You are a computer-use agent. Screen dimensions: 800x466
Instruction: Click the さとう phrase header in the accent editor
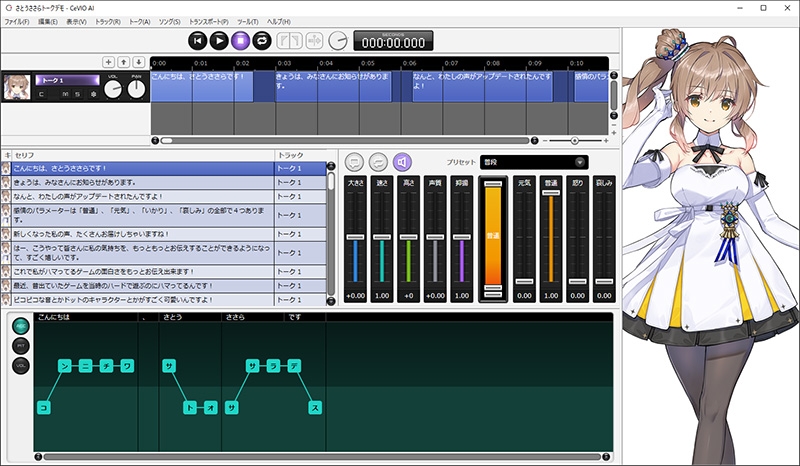click(x=190, y=317)
